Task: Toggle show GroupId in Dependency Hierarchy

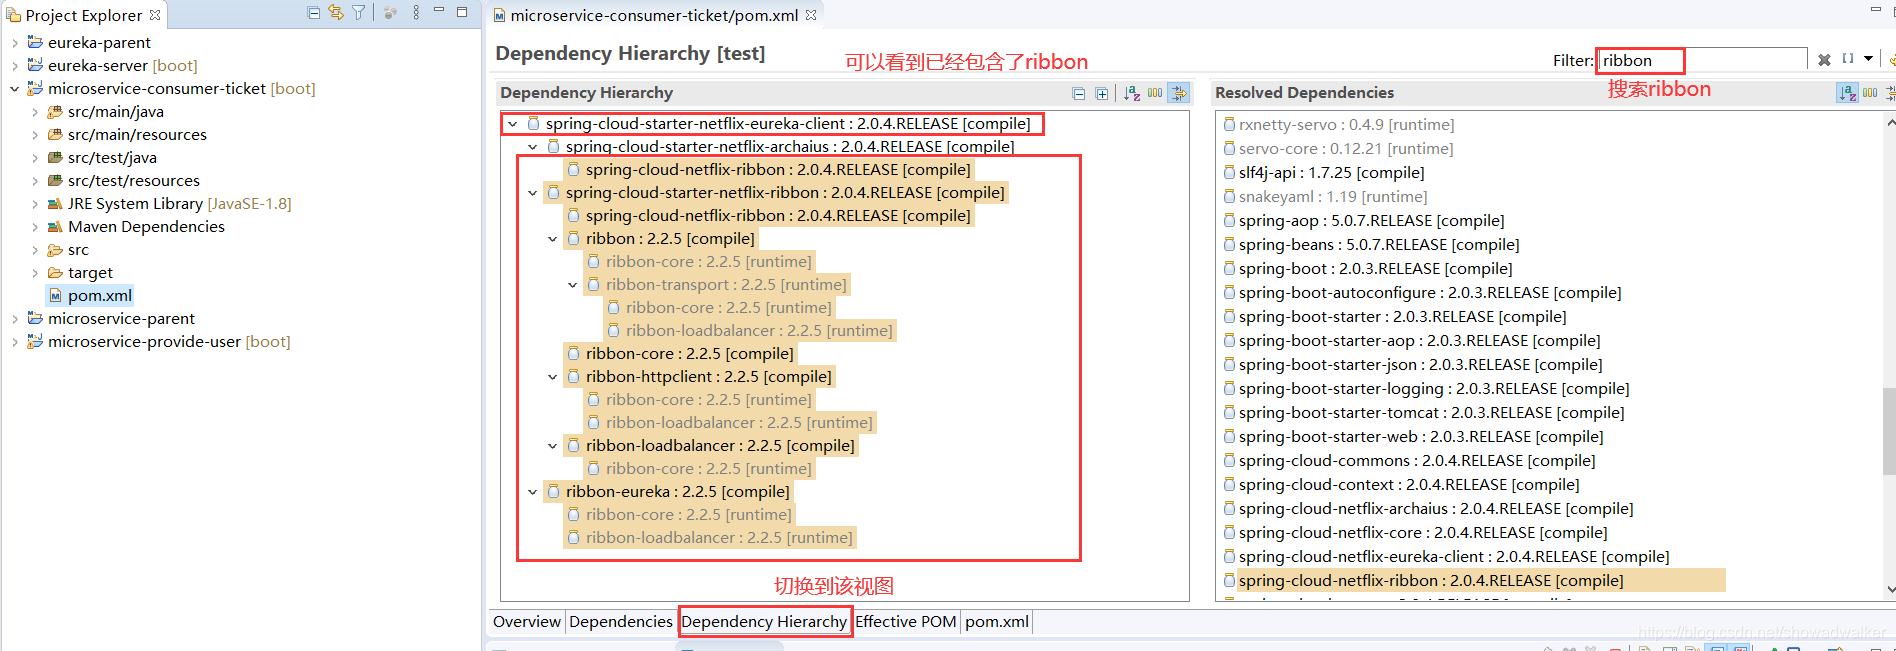Action: tap(1155, 93)
